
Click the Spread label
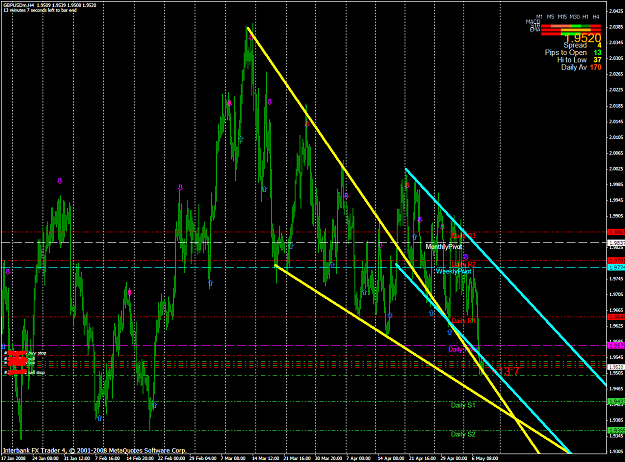tap(575, 45)
